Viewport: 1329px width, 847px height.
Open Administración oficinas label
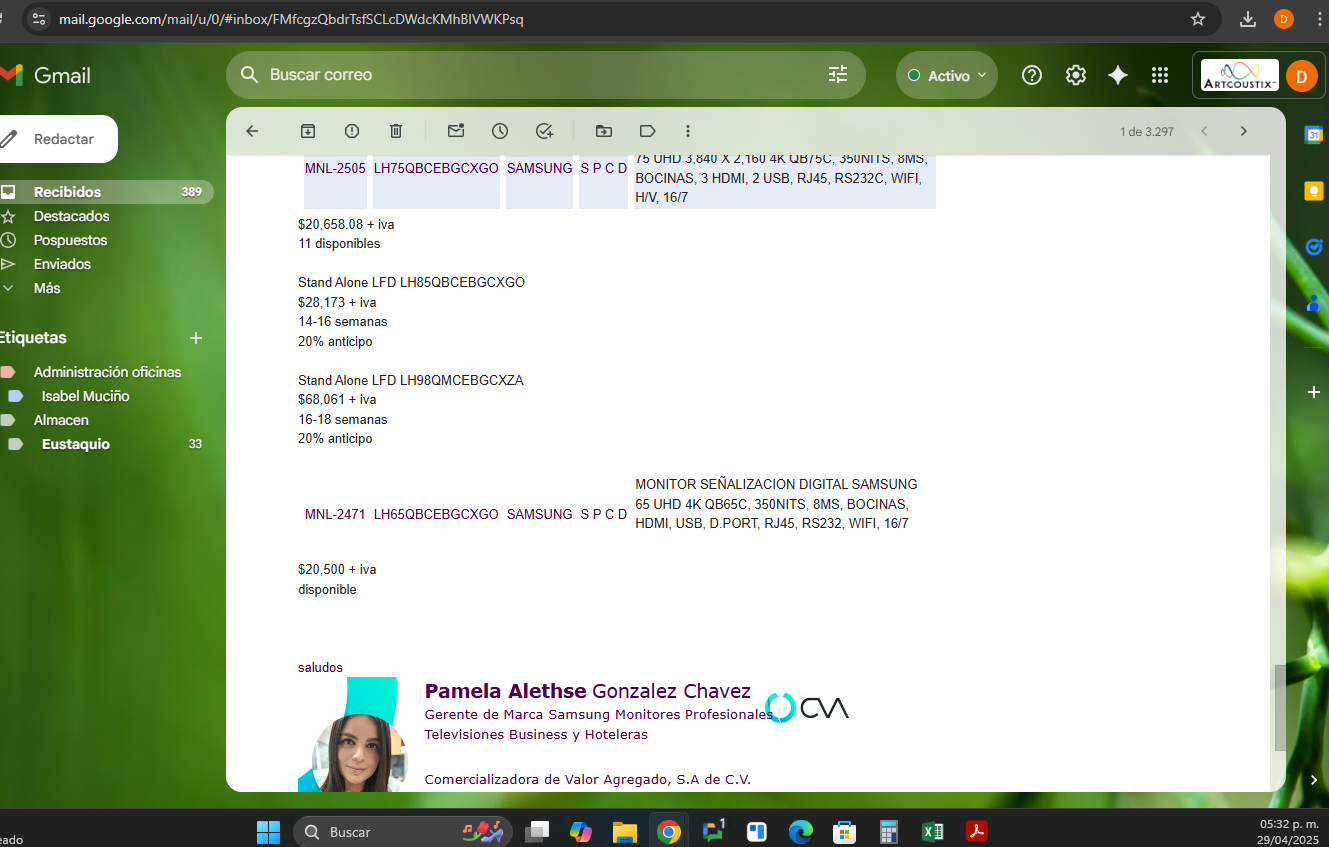coord(107,372)
